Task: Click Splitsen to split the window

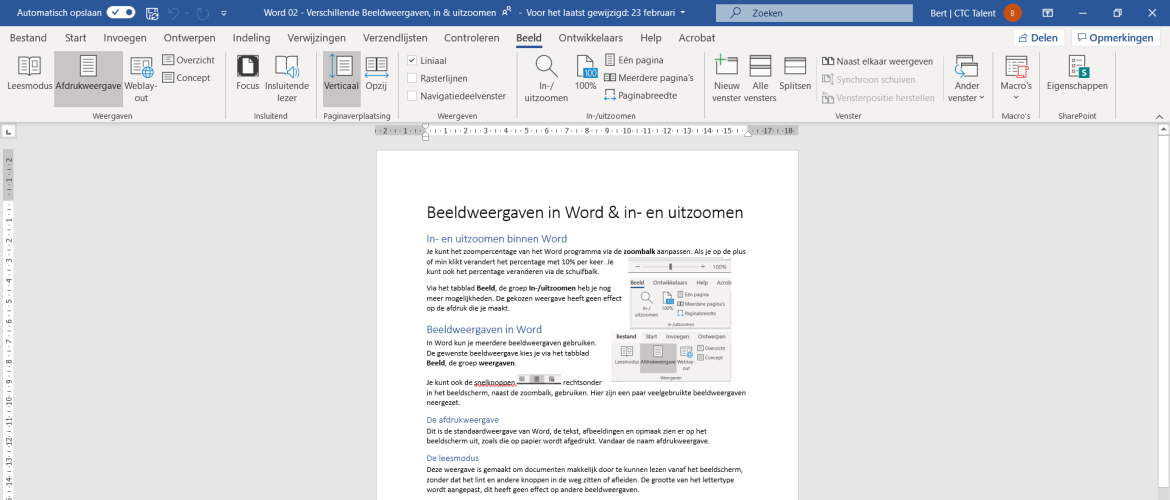Action: pyautogui.click(x=795, y=73)
